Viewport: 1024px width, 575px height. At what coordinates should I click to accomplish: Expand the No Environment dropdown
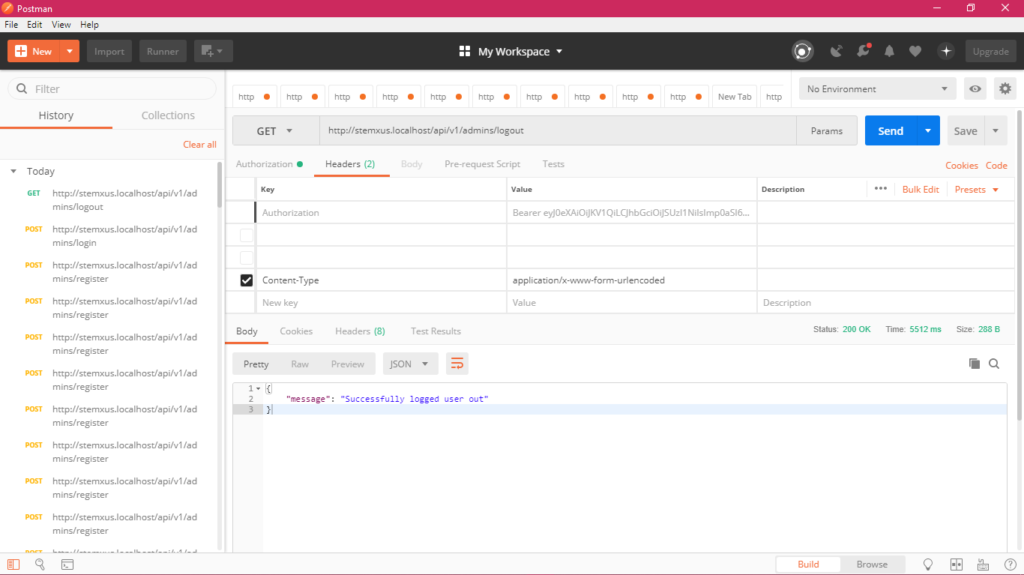point(877,89)
